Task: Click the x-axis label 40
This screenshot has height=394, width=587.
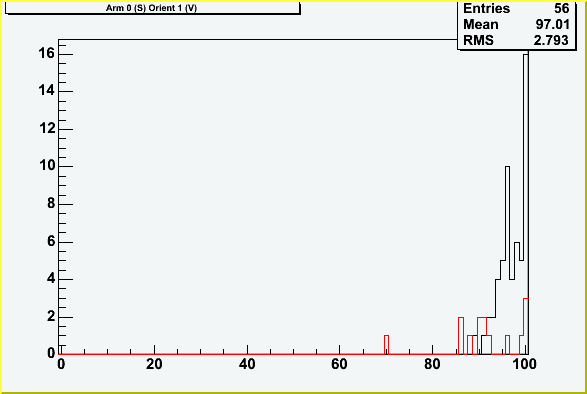Action: click(247, 364)
